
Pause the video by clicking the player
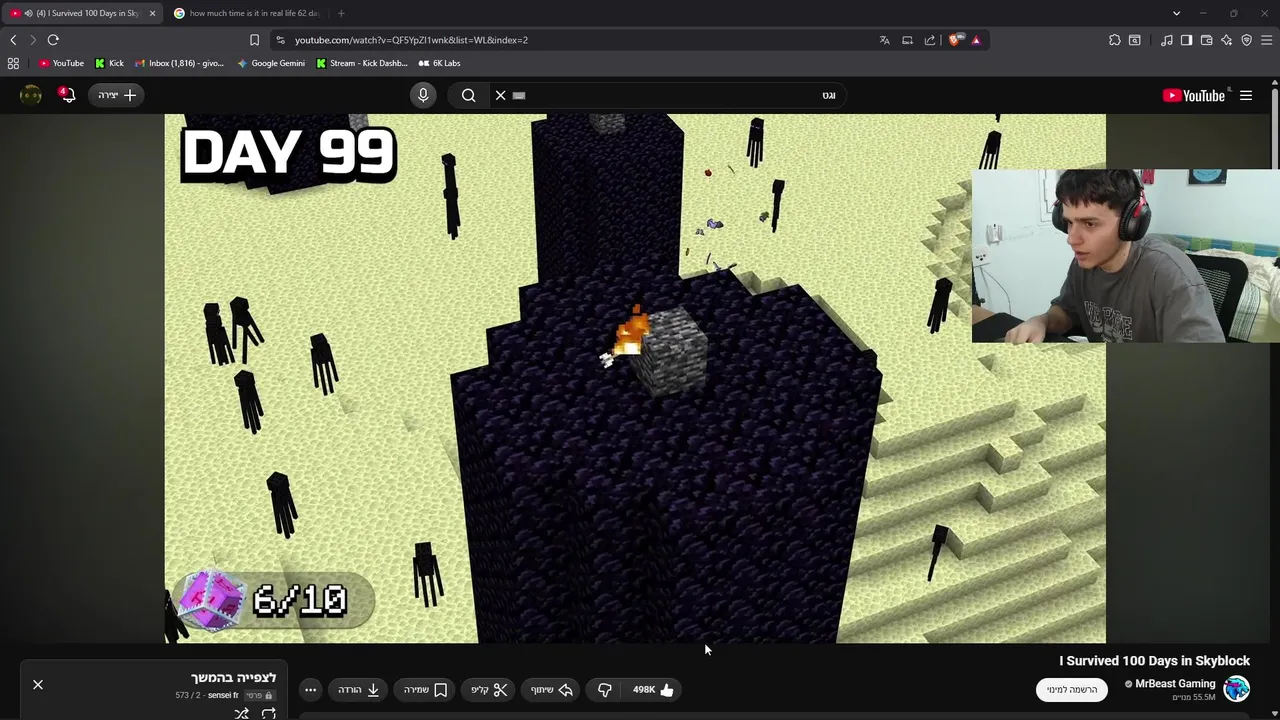click(x=635, y=378)
